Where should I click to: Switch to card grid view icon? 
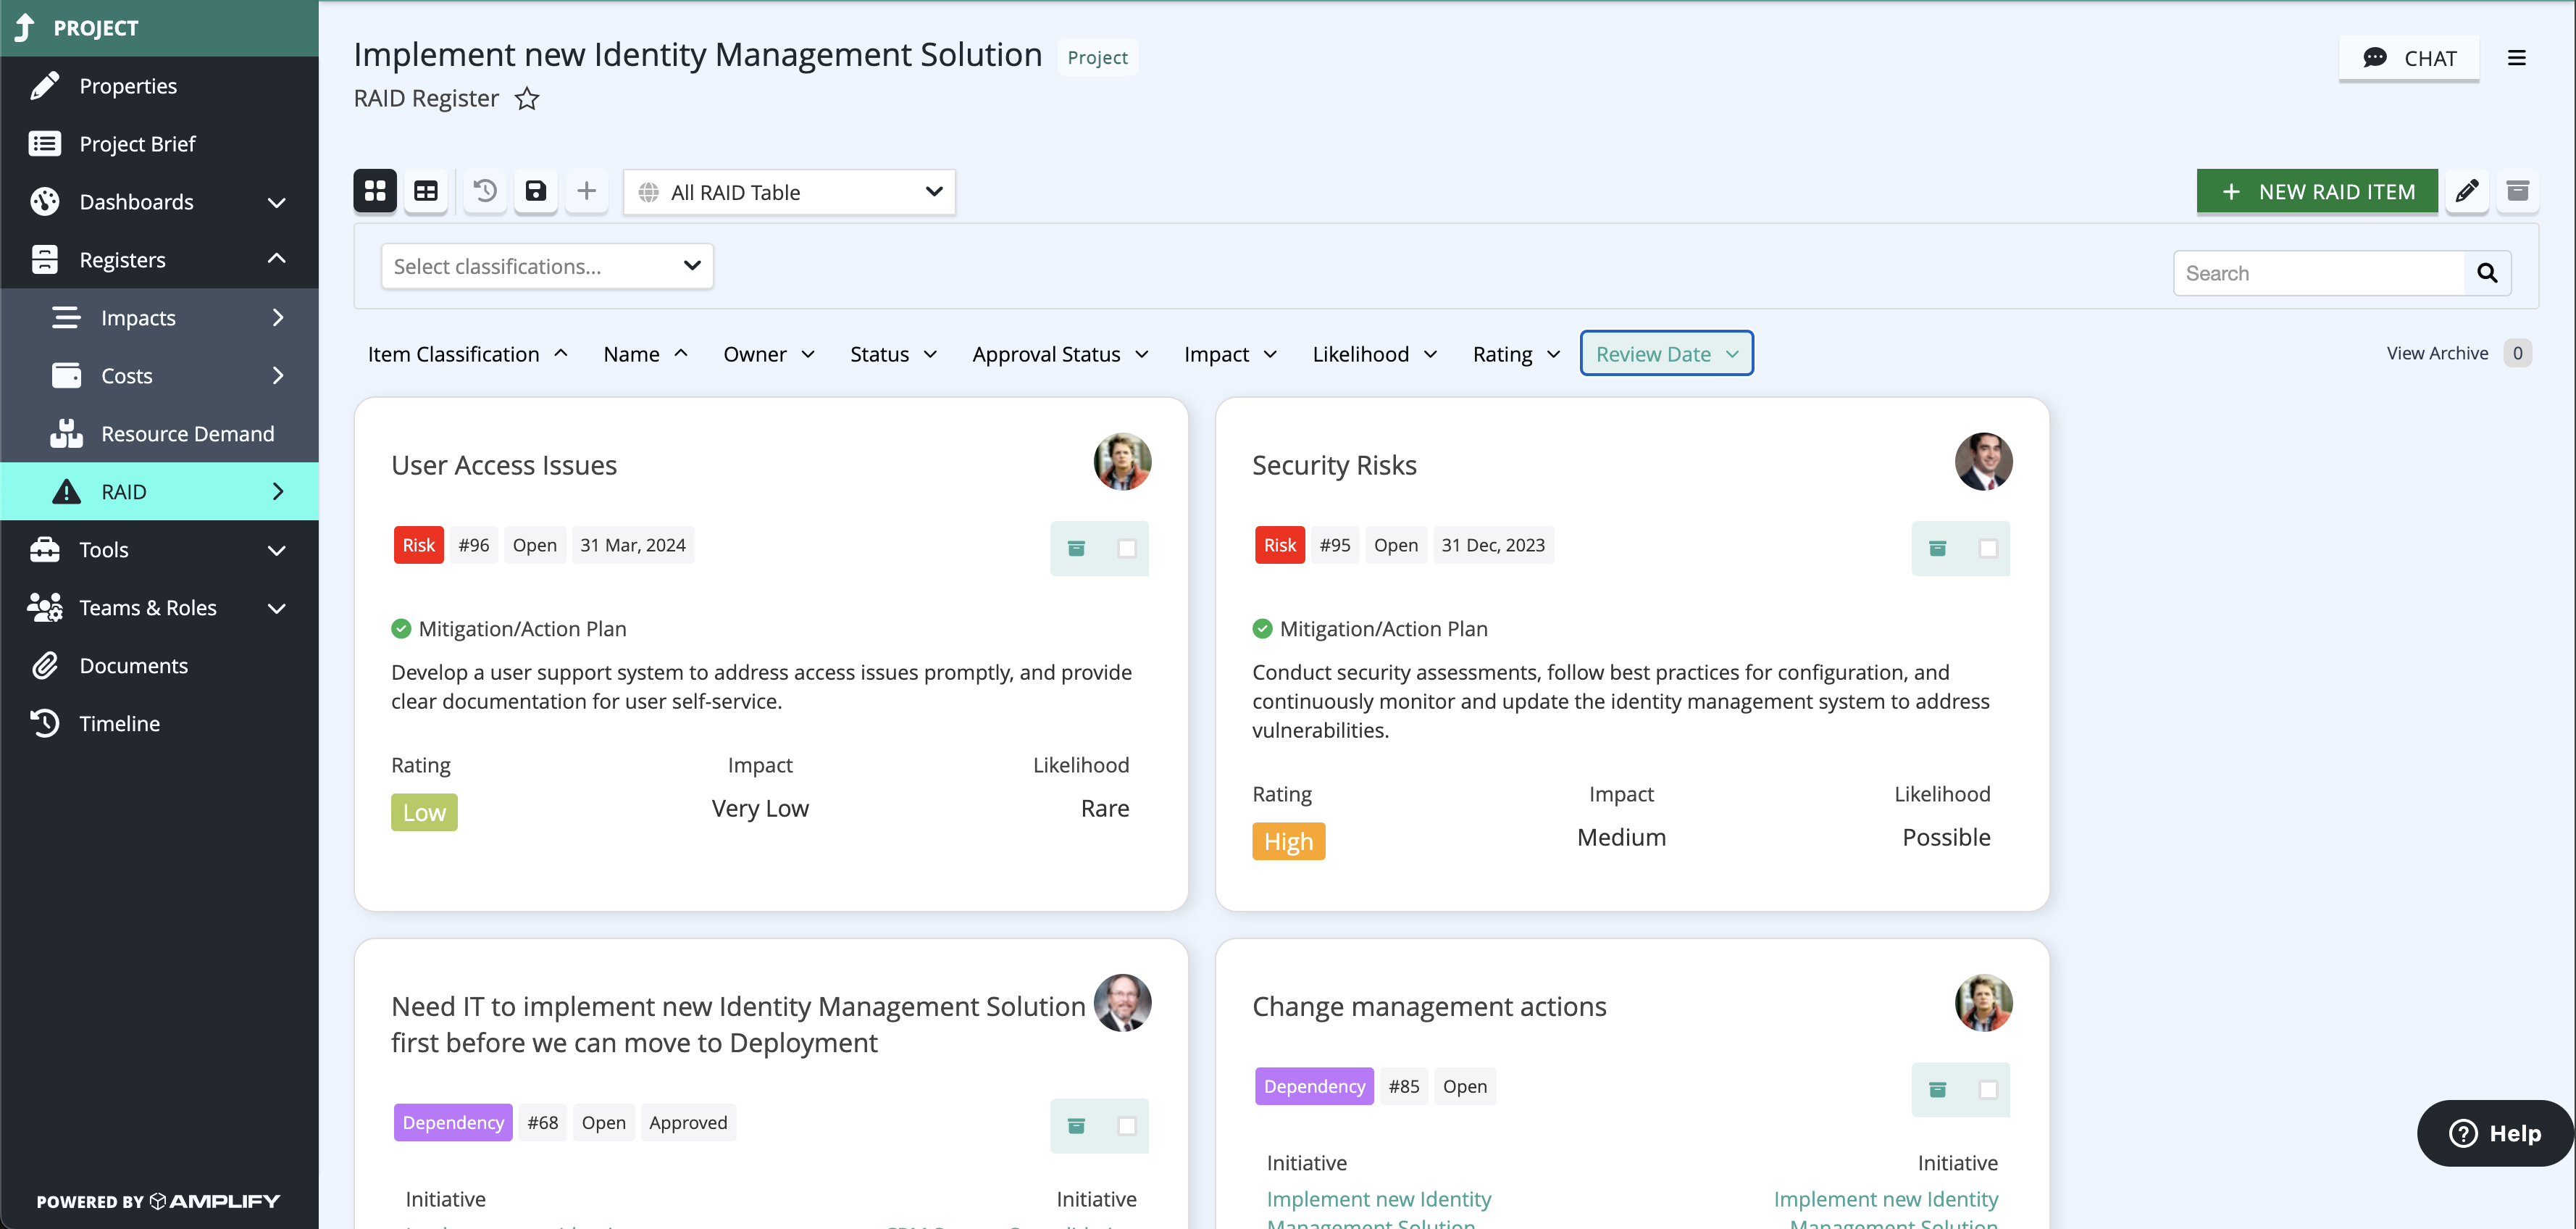click(375, 191)
